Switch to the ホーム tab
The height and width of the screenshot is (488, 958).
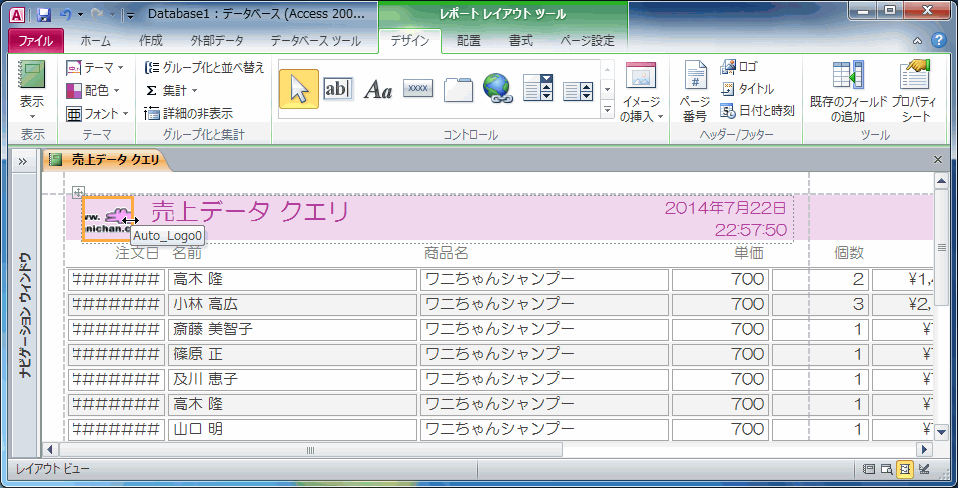click(x=95, y=41)
